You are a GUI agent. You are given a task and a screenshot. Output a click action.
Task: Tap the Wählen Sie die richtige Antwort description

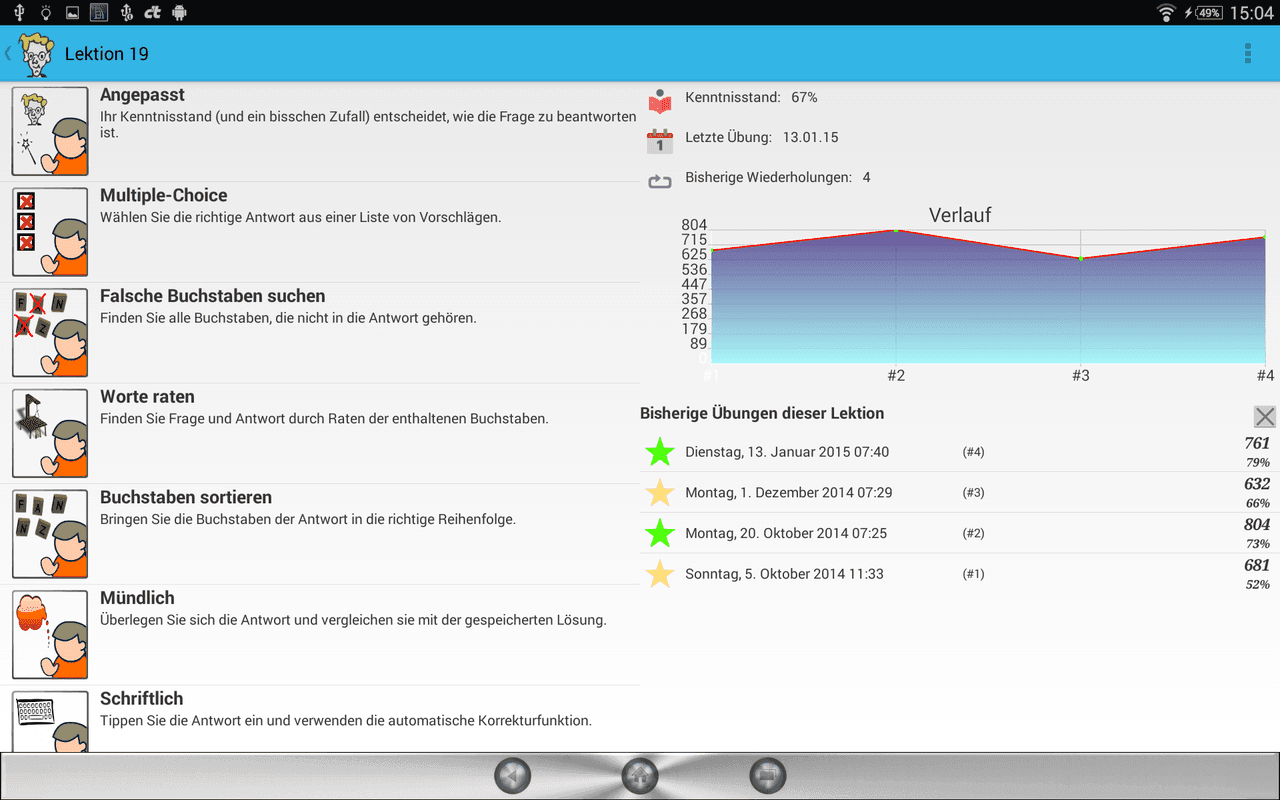point(300,217)
